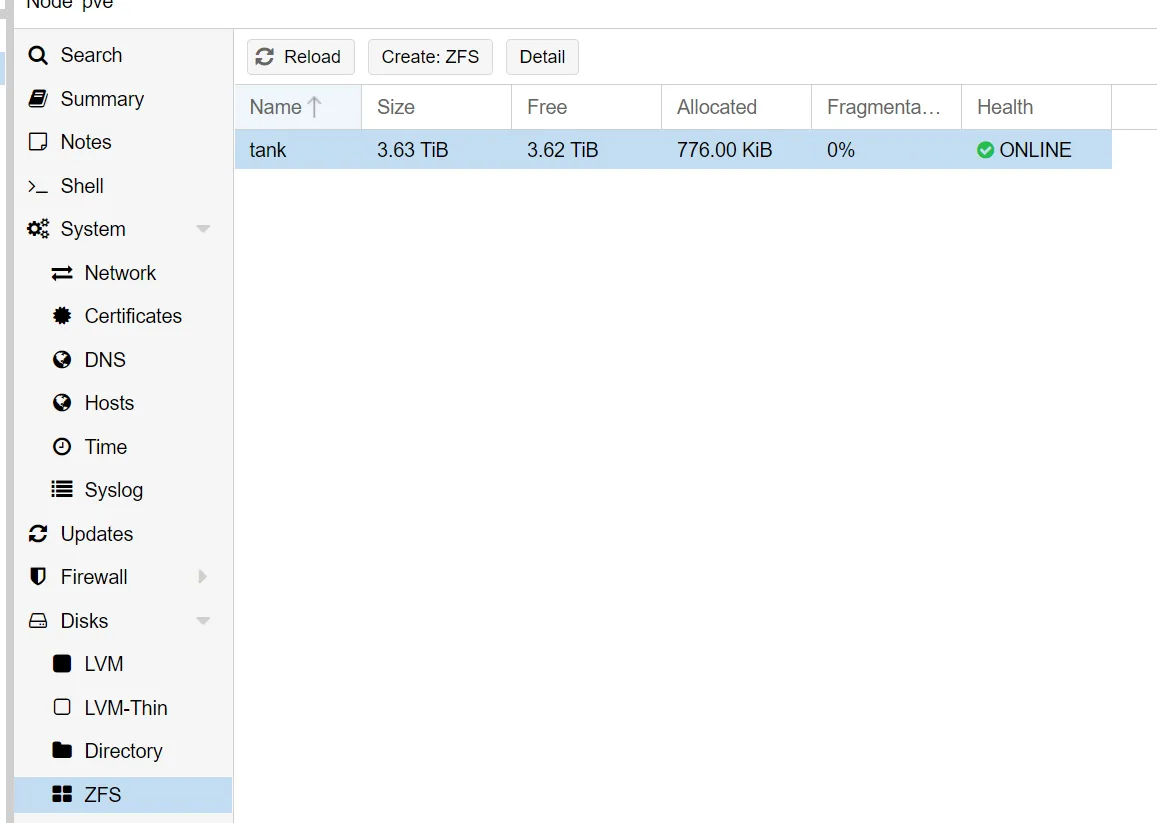
Task: Sort by the Fragmentation column header
Action: pos(886,107)
